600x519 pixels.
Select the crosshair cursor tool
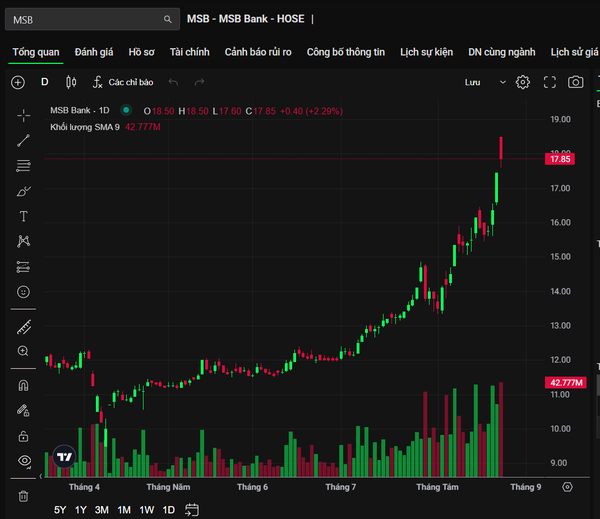pos(23,115)
